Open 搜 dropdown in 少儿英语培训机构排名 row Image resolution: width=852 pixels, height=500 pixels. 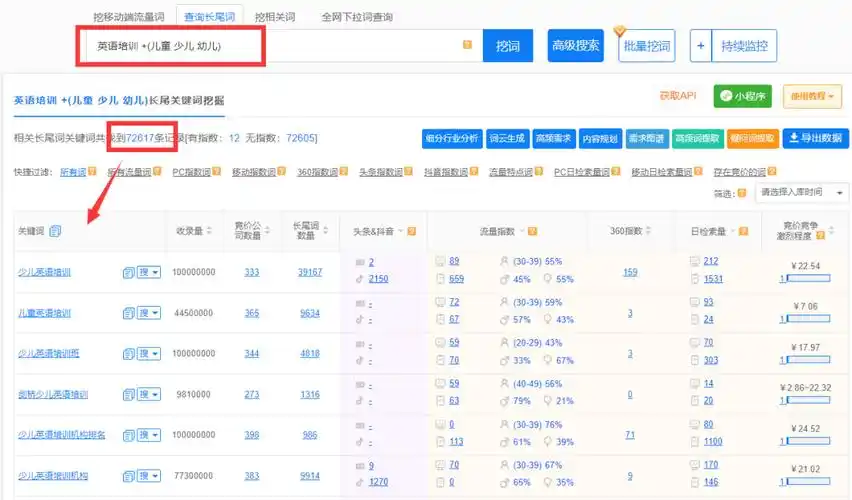[x=149, y=435]
